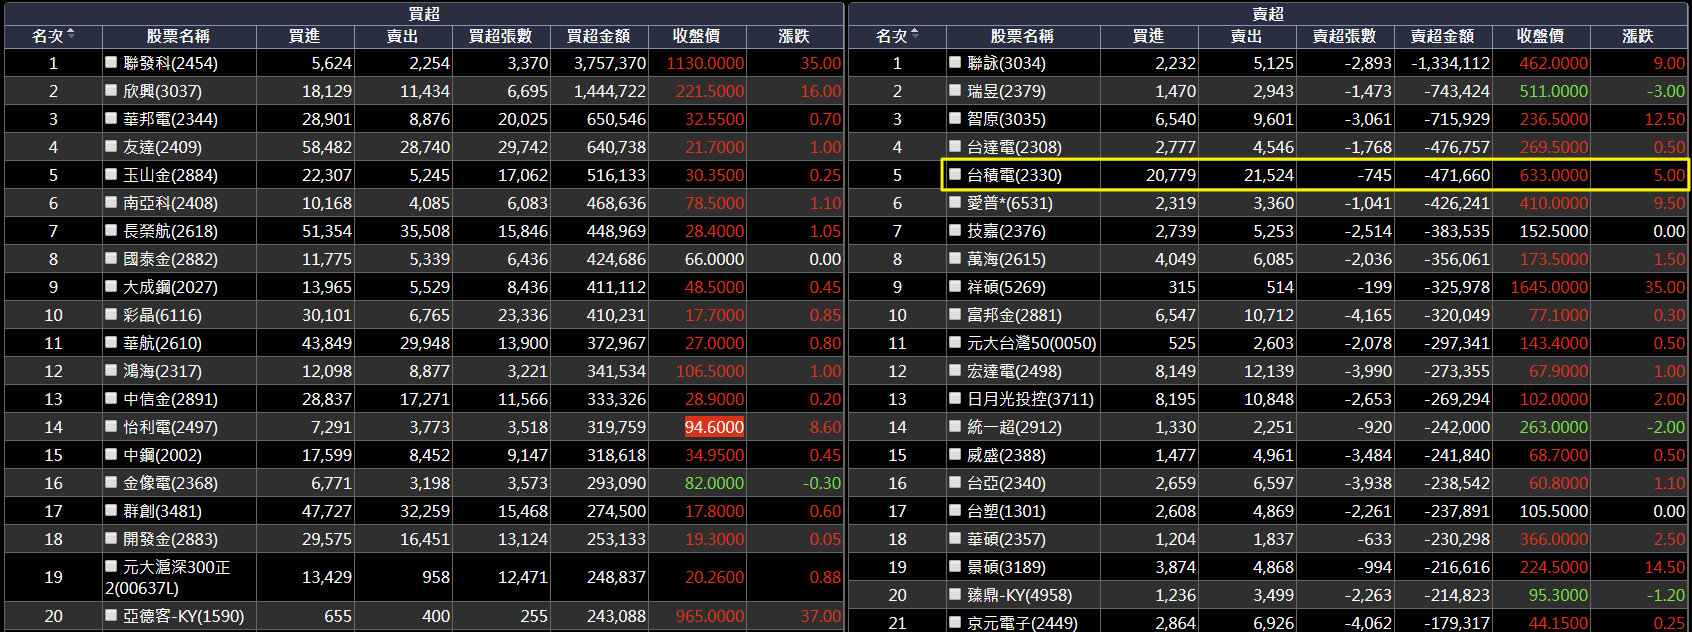Click buy-over amount 3,757,370
This screenshot has height=632, width=1692.
point(610,63)
